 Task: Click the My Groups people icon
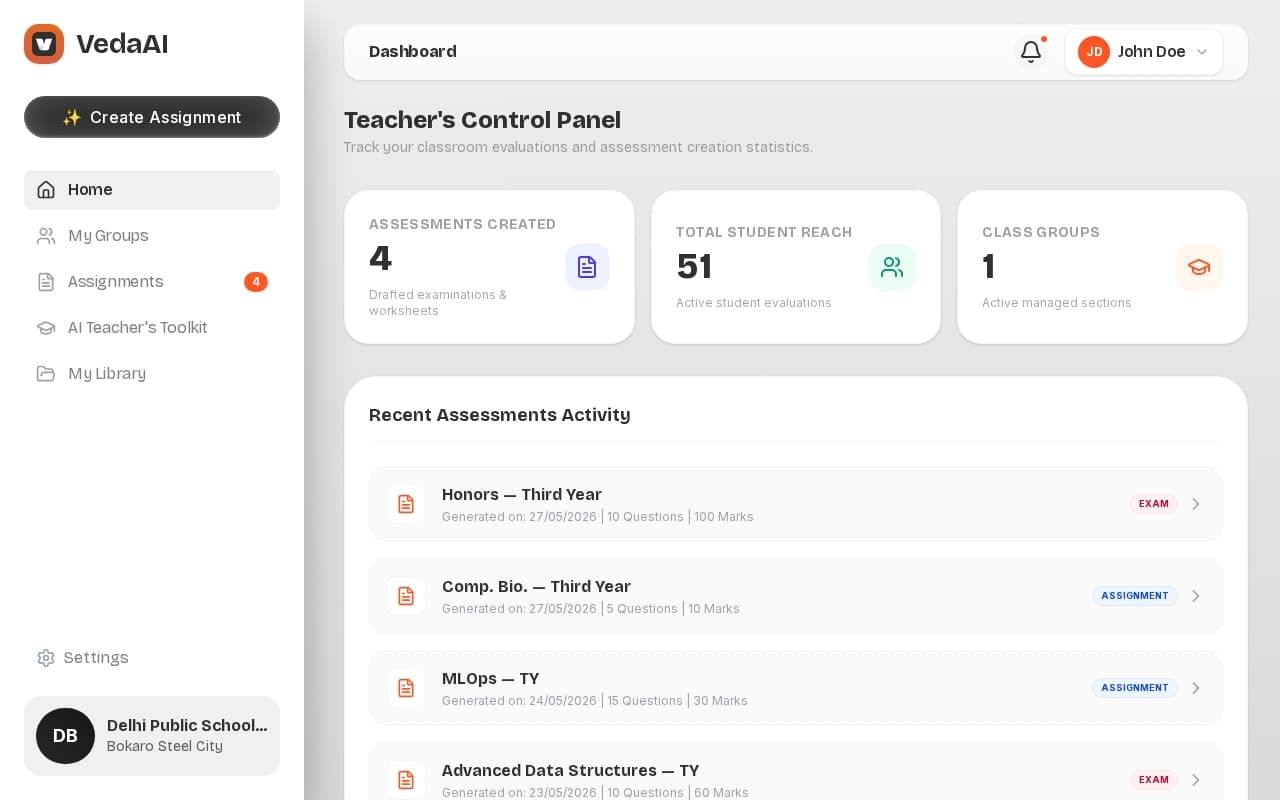tap(46, 236)
